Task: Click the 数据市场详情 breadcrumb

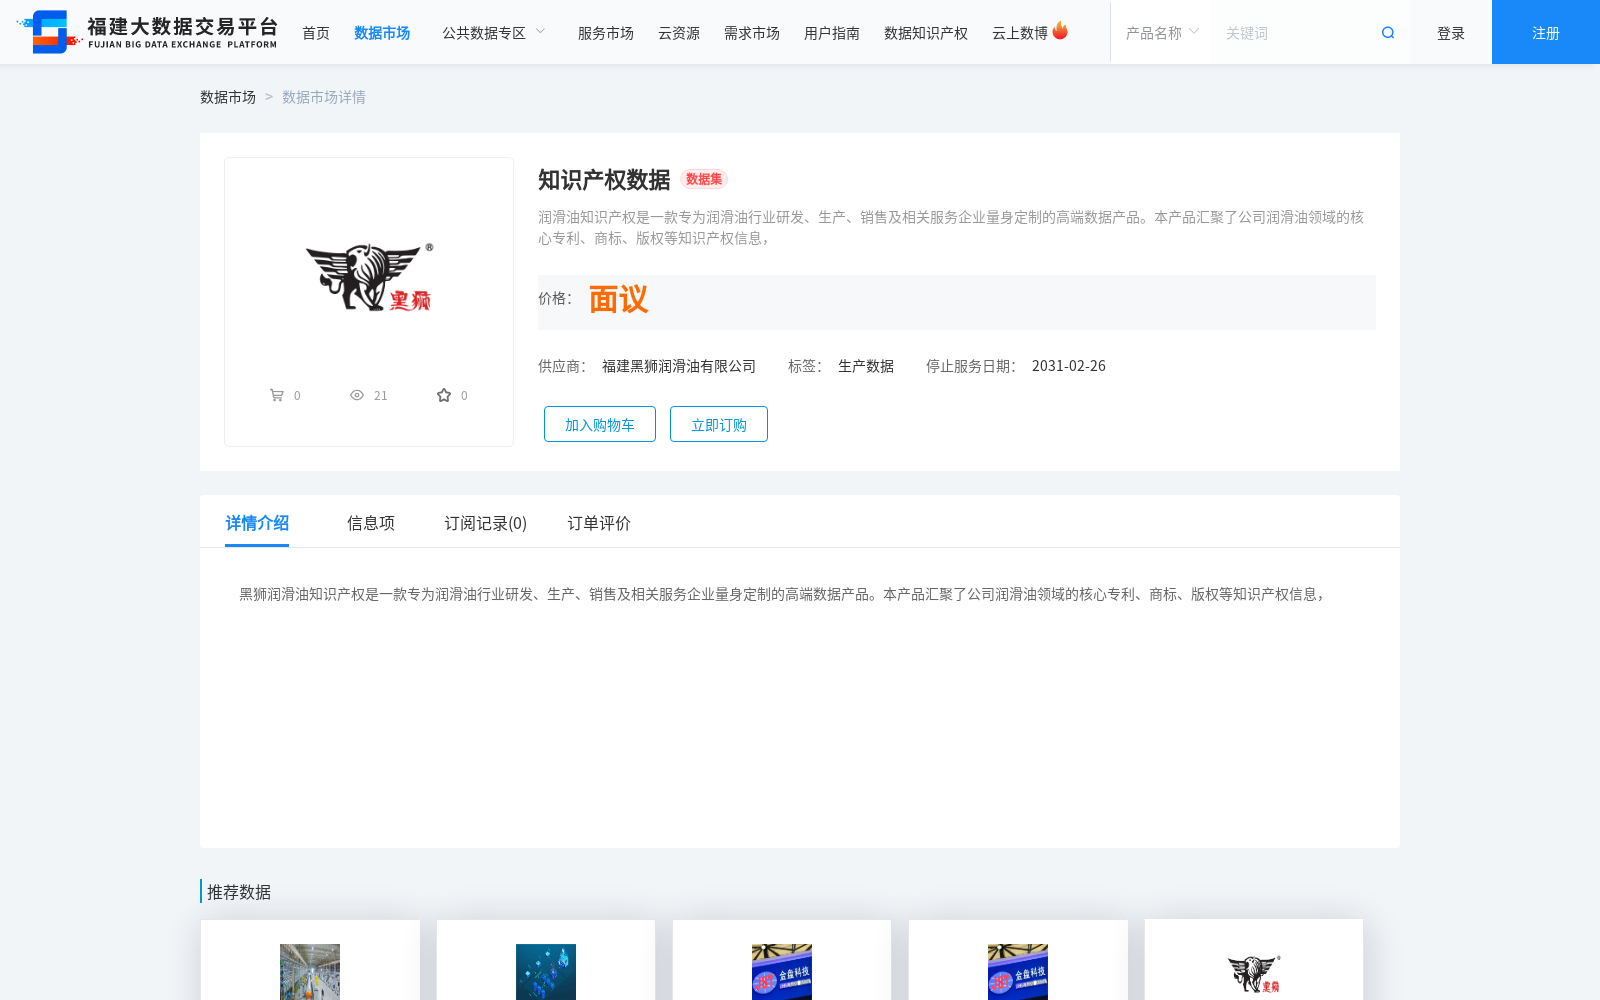Action: click(324, 97)
